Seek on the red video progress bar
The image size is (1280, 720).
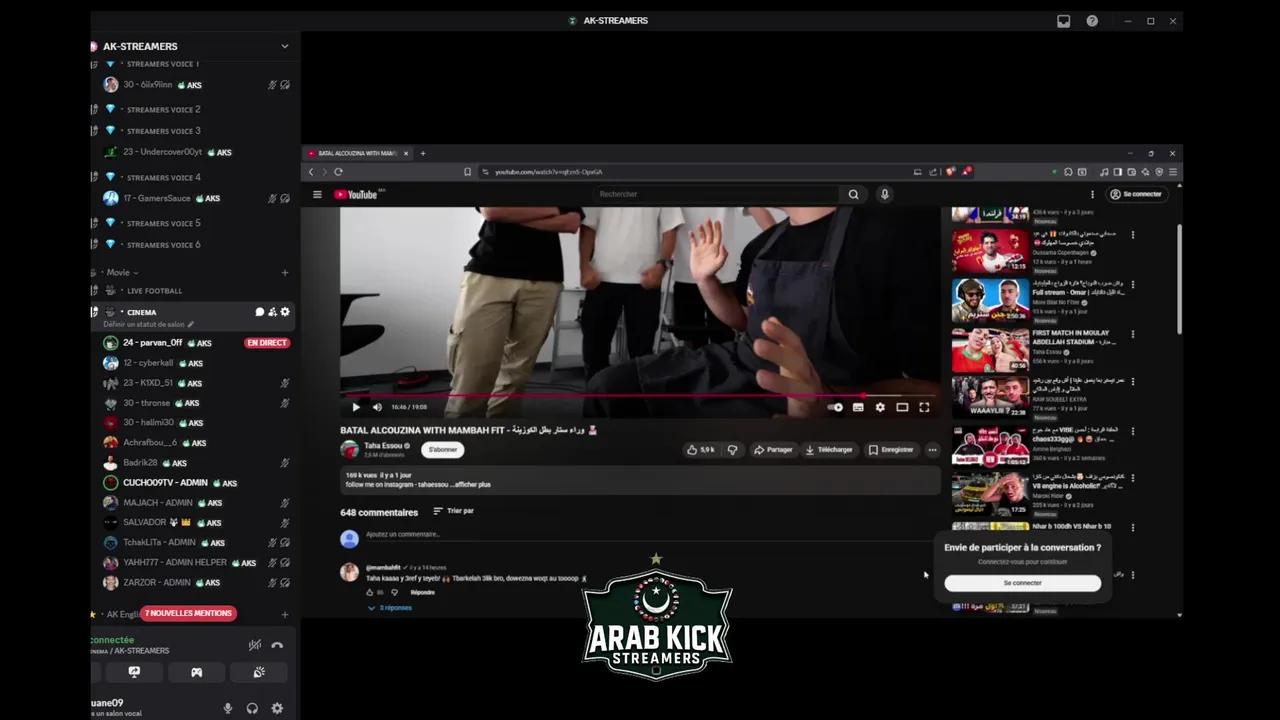click(x=640, y=396)
